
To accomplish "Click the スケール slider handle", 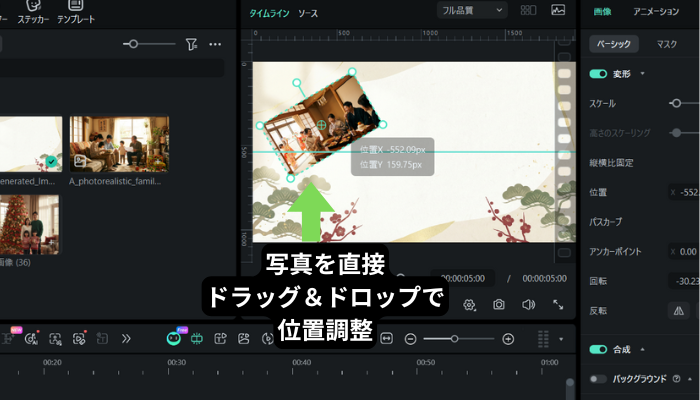I will 676,103.
